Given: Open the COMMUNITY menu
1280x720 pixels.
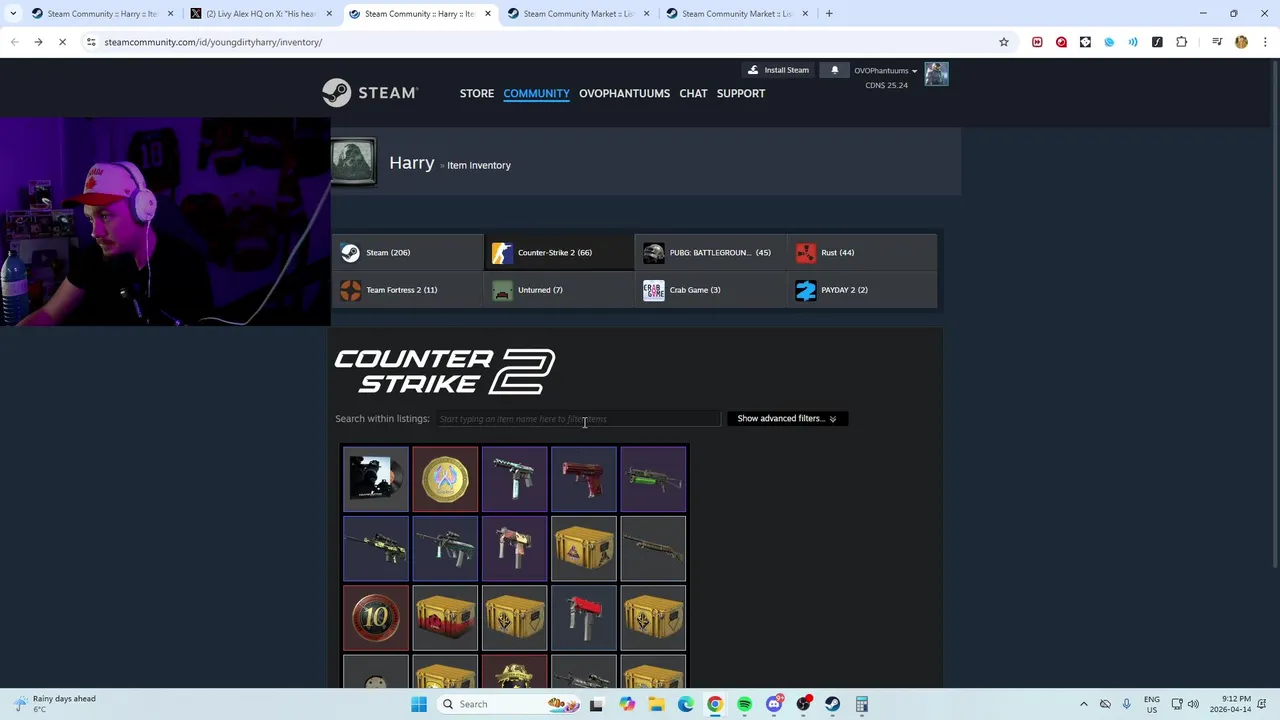Looking at the screenshot, I should tap(536, 93).
